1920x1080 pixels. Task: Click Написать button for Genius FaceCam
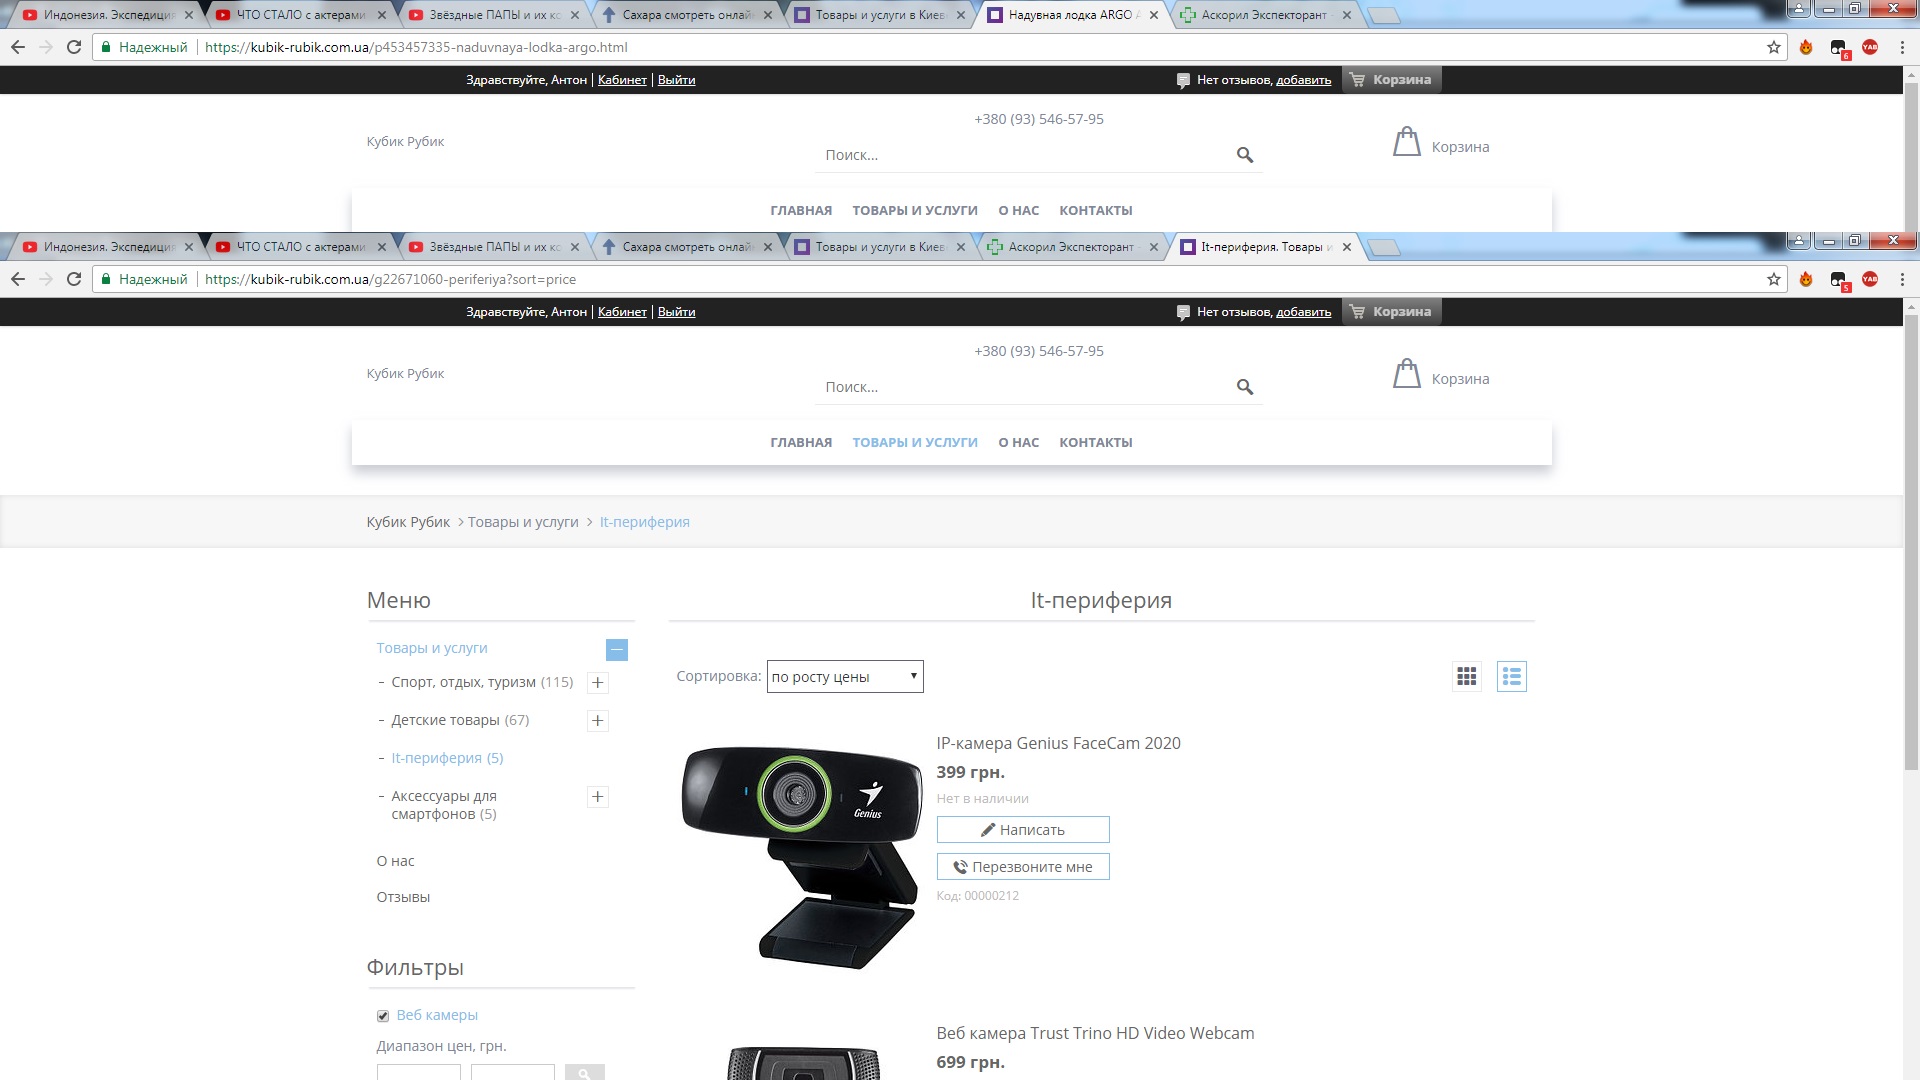[1023, 830]
